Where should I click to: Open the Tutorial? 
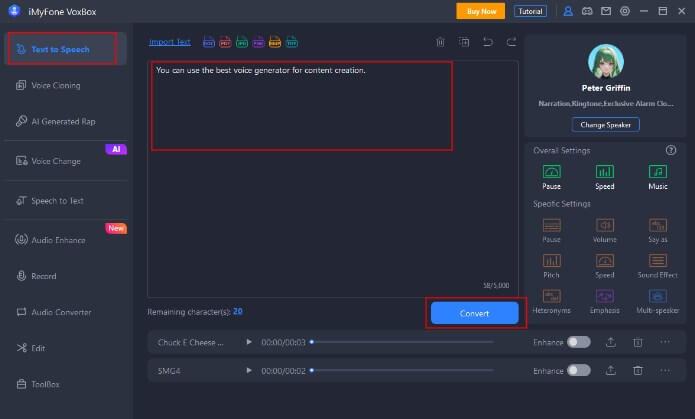(x=530, y=12)
